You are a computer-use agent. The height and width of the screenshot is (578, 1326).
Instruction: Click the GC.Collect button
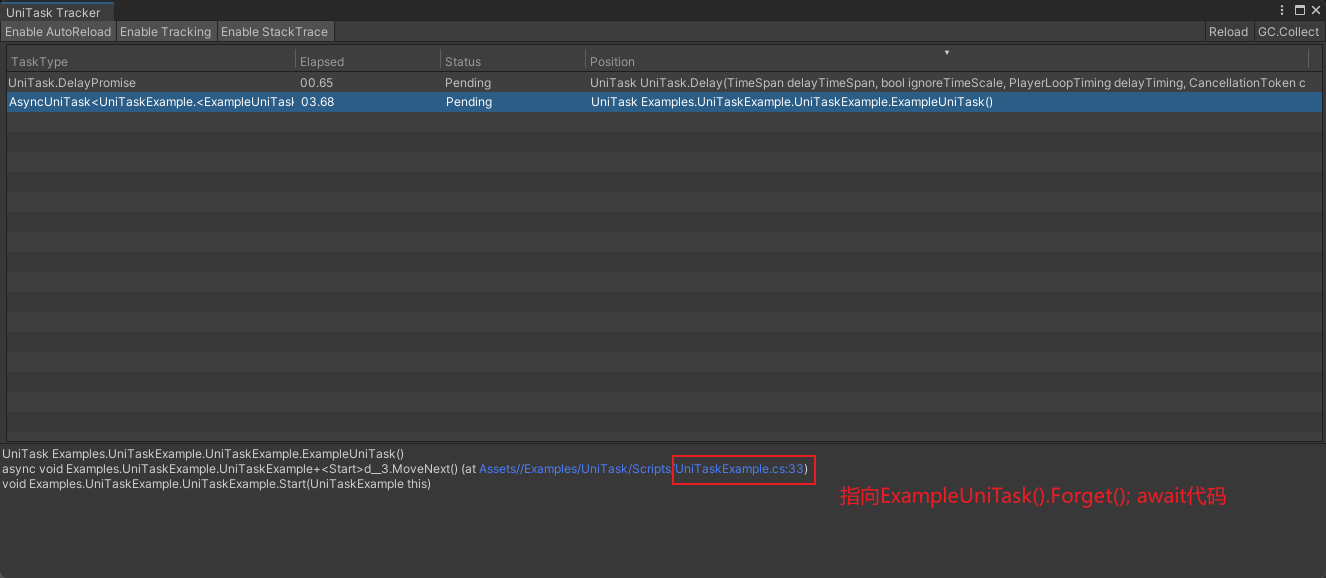coord(1288,32)
